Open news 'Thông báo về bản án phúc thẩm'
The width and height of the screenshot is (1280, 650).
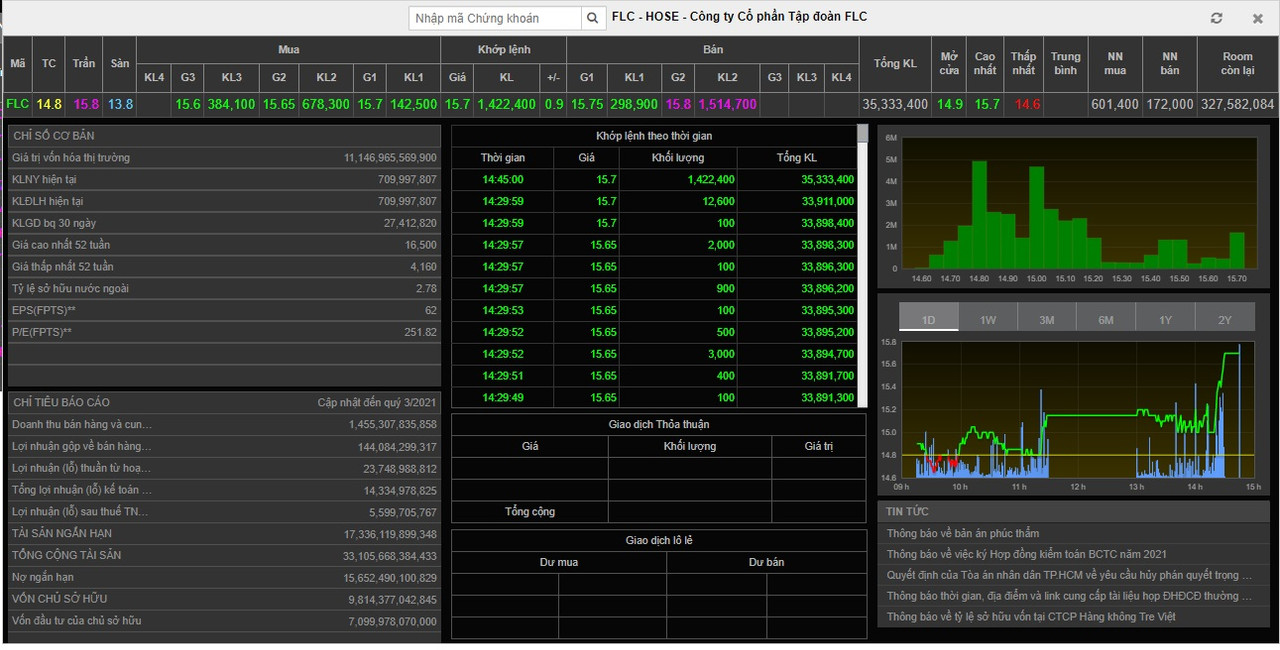click(963, 534)
